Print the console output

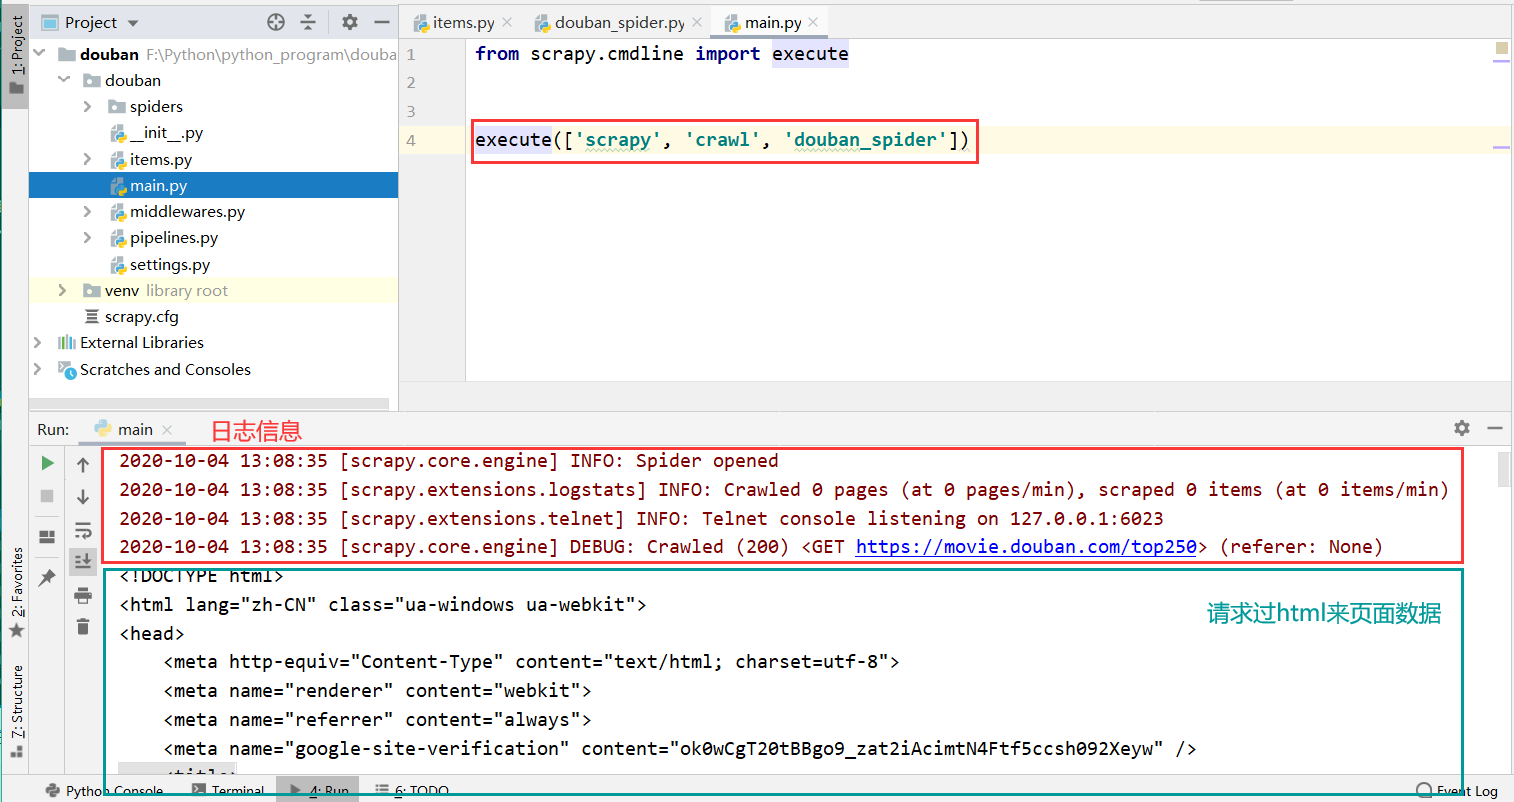coord(83,595)
